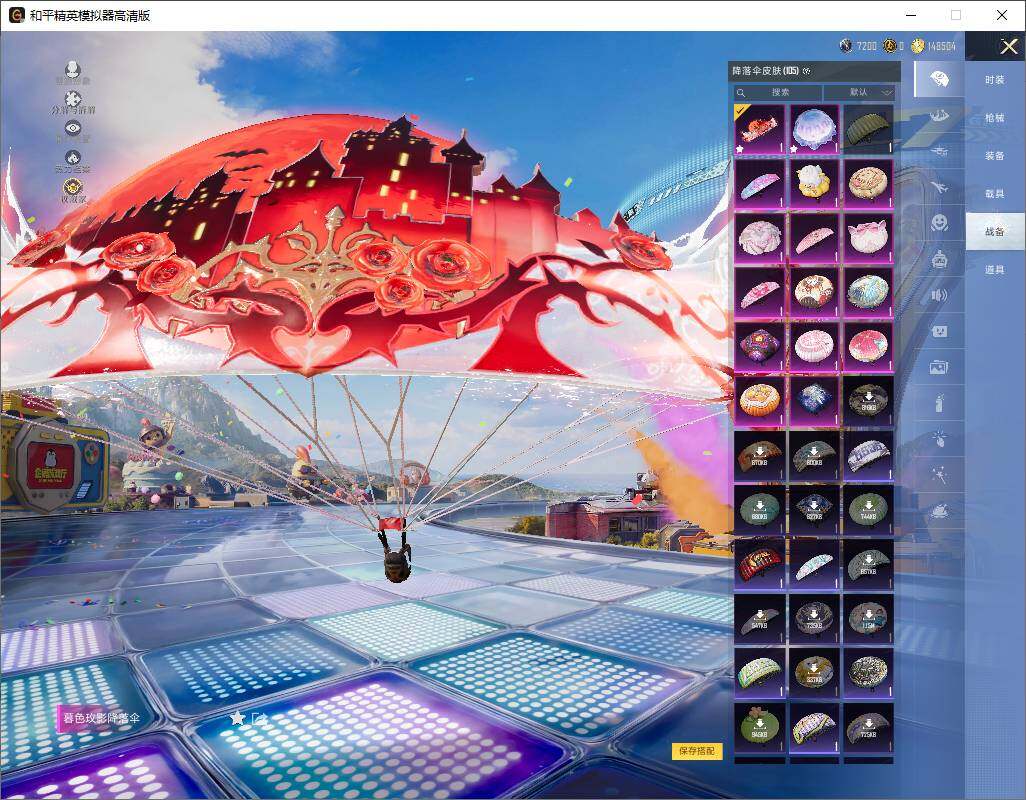Select the robot companion category icon
Viewport: 1026px width, 800px height.
(x=939, y=259)
